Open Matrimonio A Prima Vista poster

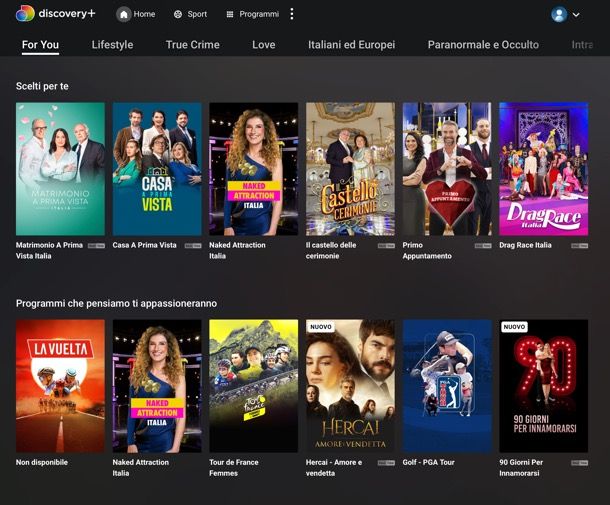tap(60, 169)
